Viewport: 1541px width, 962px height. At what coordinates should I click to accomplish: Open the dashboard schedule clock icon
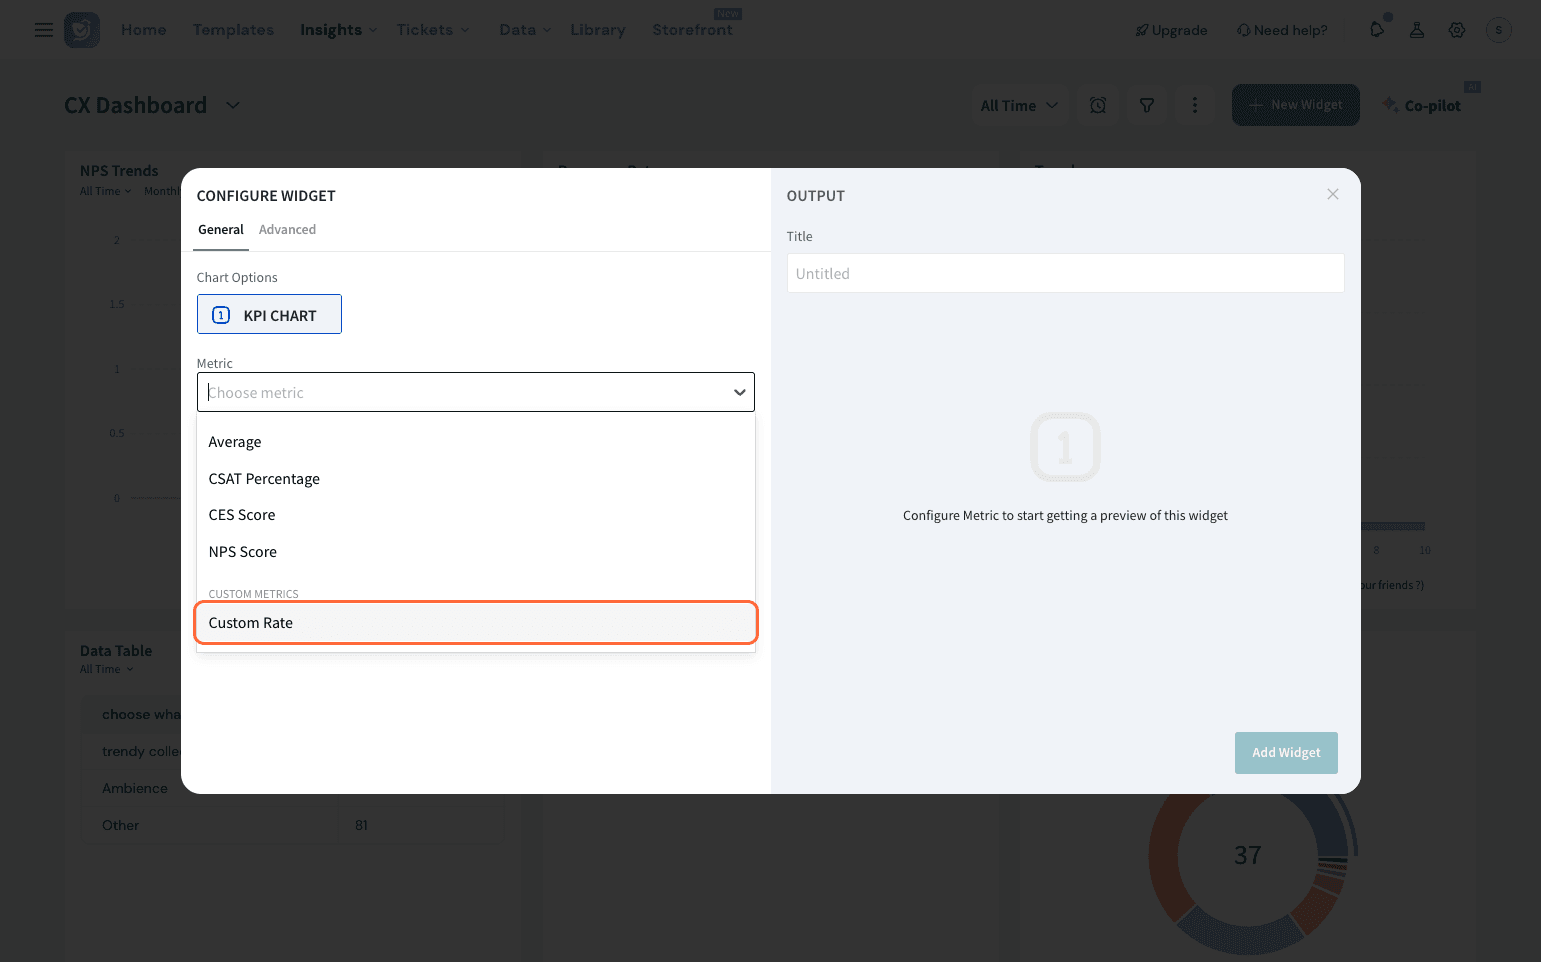1098,105
